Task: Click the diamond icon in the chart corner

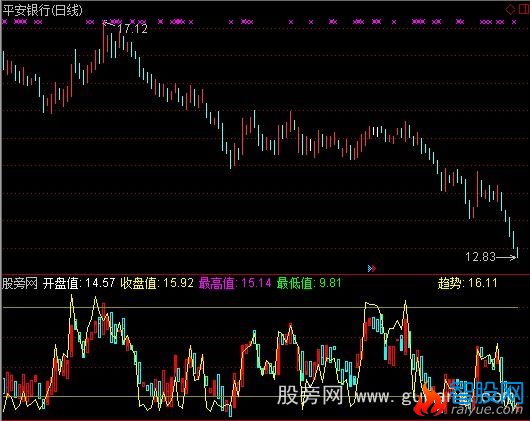Action: coord(510,9)
